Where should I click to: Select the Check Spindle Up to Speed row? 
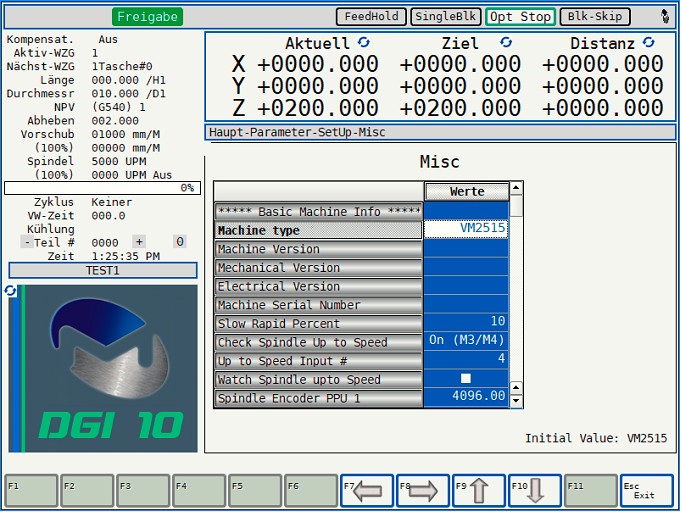pyautogui.click(x=318, y=342)
